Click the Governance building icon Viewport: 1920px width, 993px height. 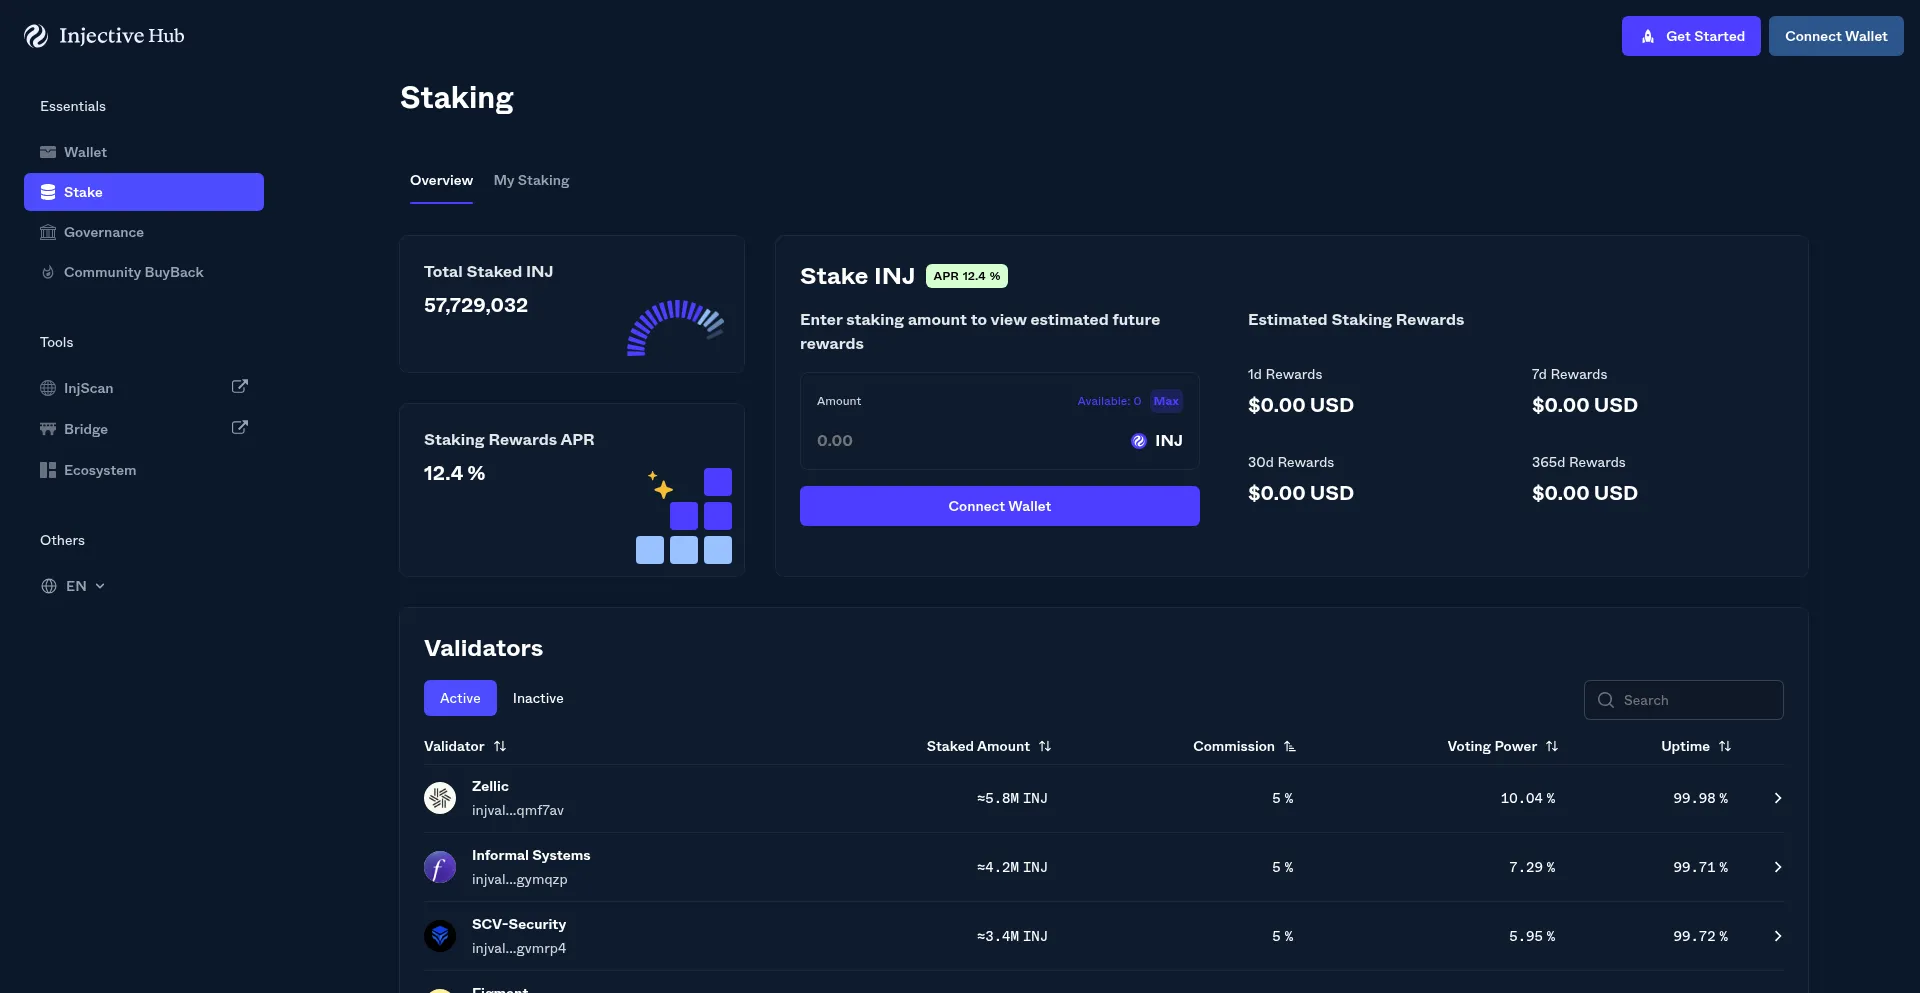tap(48, 232)
